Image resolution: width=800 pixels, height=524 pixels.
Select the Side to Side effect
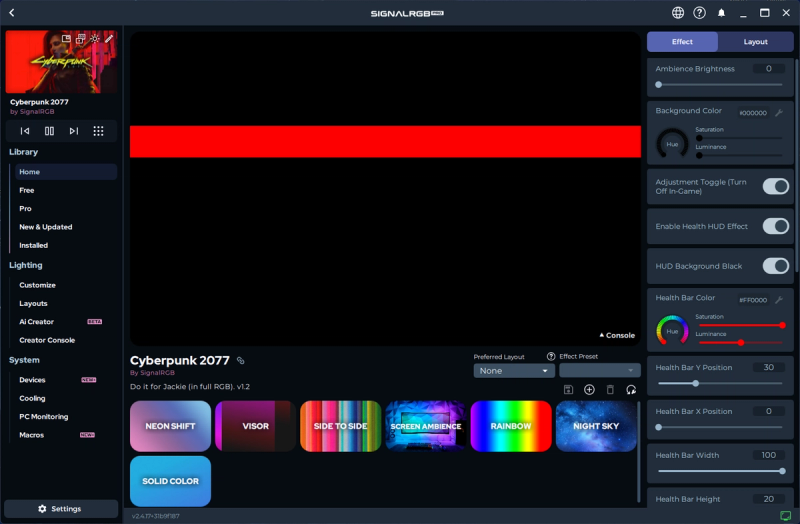[340, 426]
